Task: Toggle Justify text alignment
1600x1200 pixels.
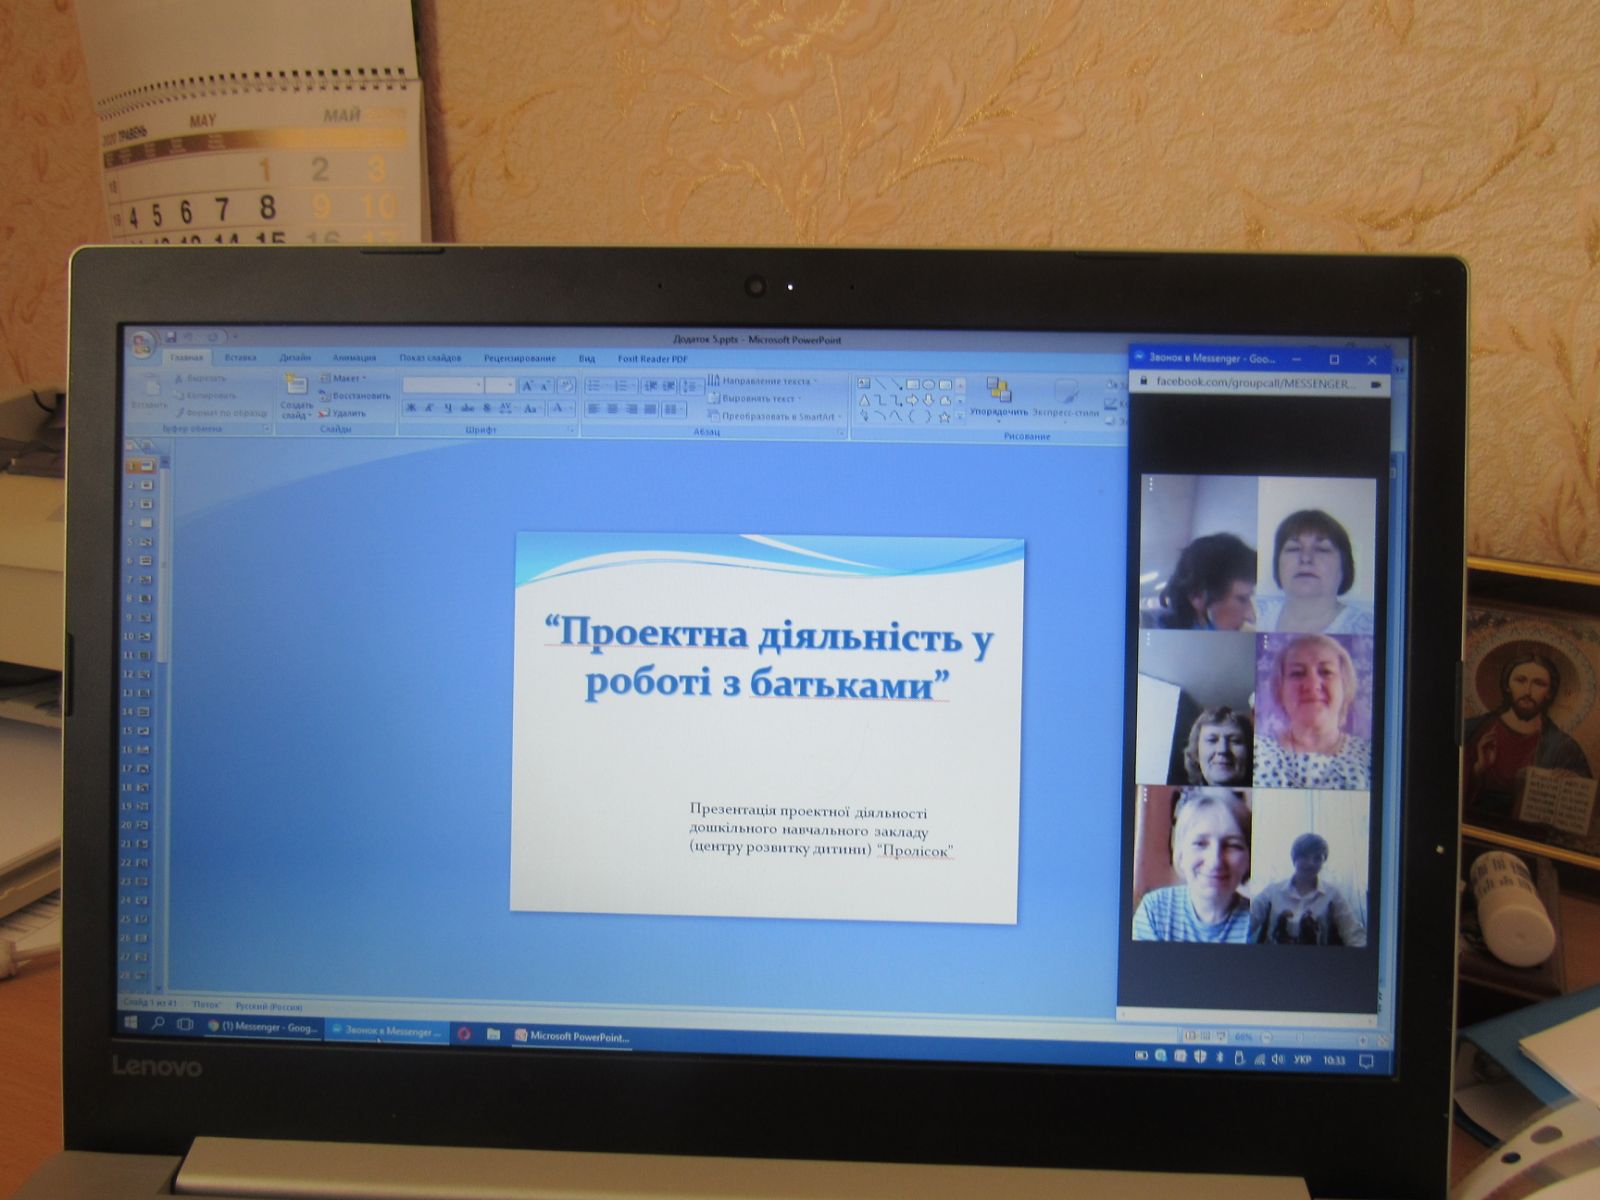Action: [651, 409]
